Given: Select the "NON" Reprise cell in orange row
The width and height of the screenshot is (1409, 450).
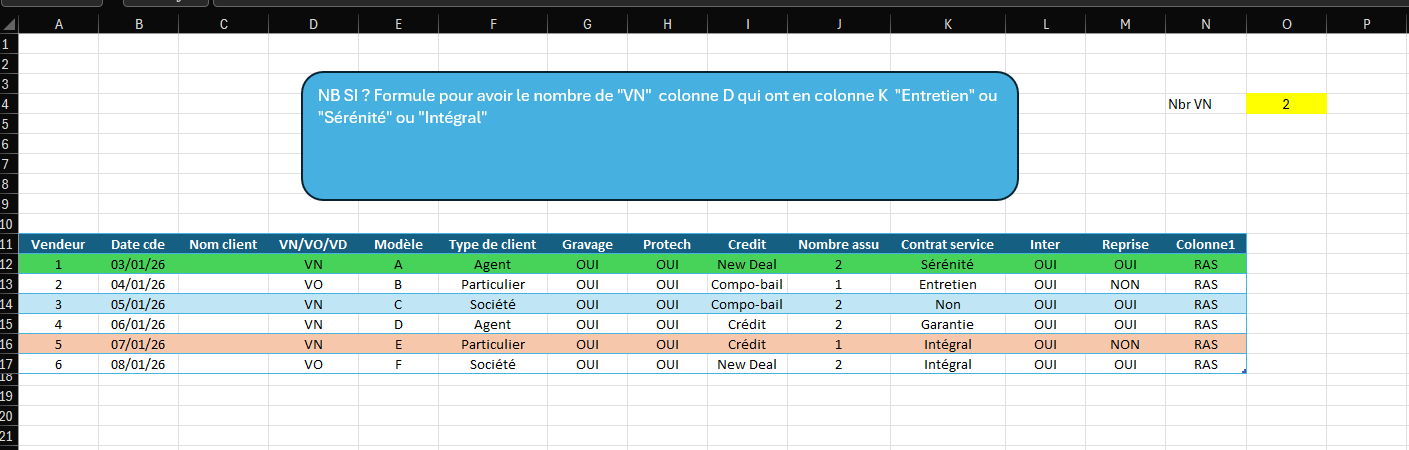Looking at the screenshot, I should pos(1125,344).
